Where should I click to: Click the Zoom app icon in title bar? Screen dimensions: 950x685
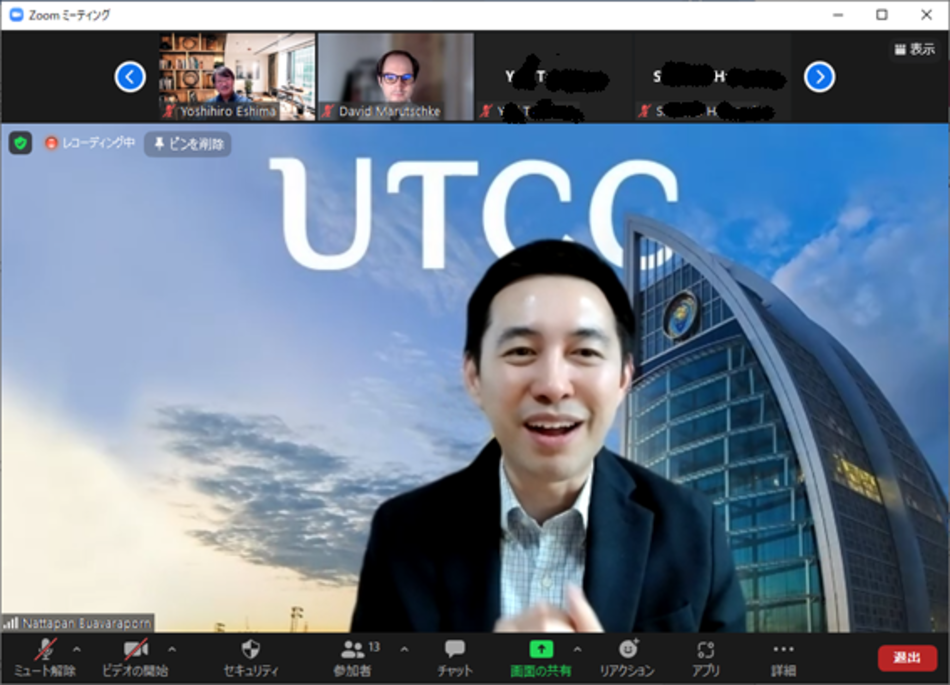point(16,15)
